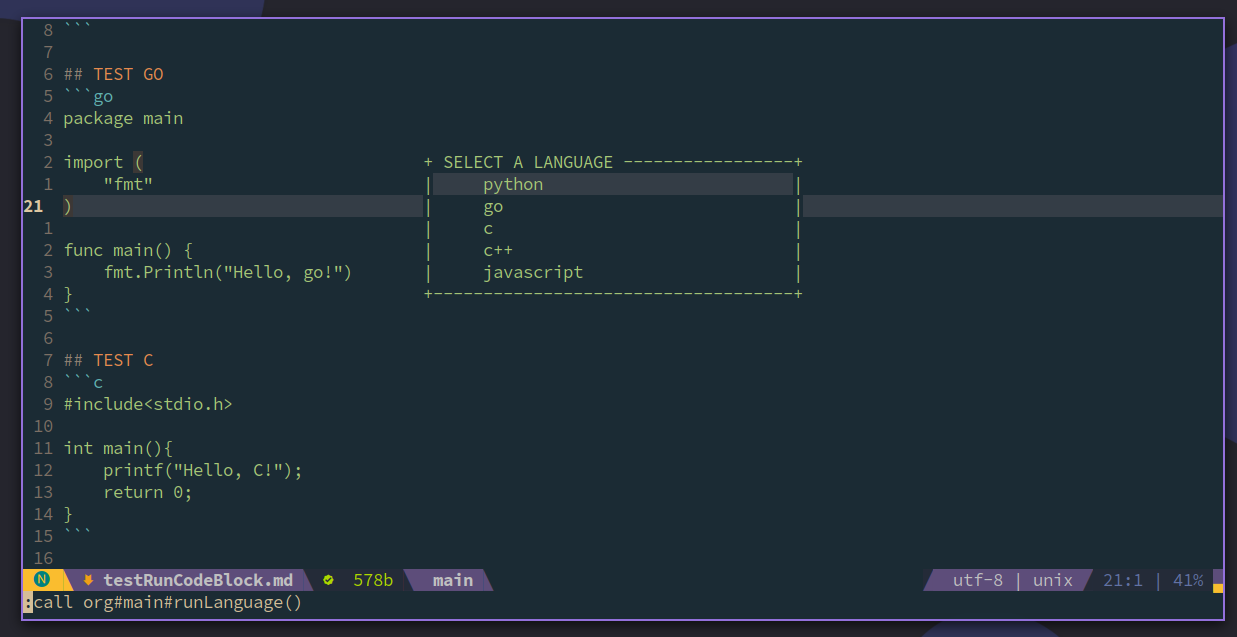Viewport: 1237px width, 637px height.
Task: Click the 21:1 cursor position indicator
Action: click(1123, 580)
